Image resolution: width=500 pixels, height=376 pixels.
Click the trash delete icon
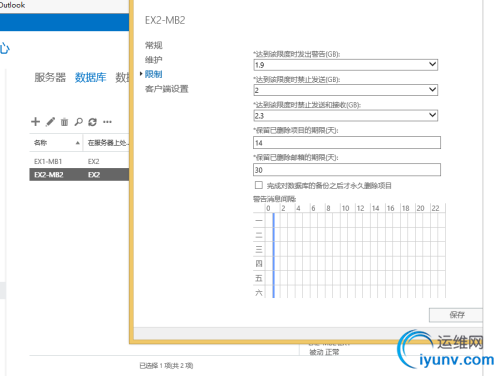click(x=64, y=122)
